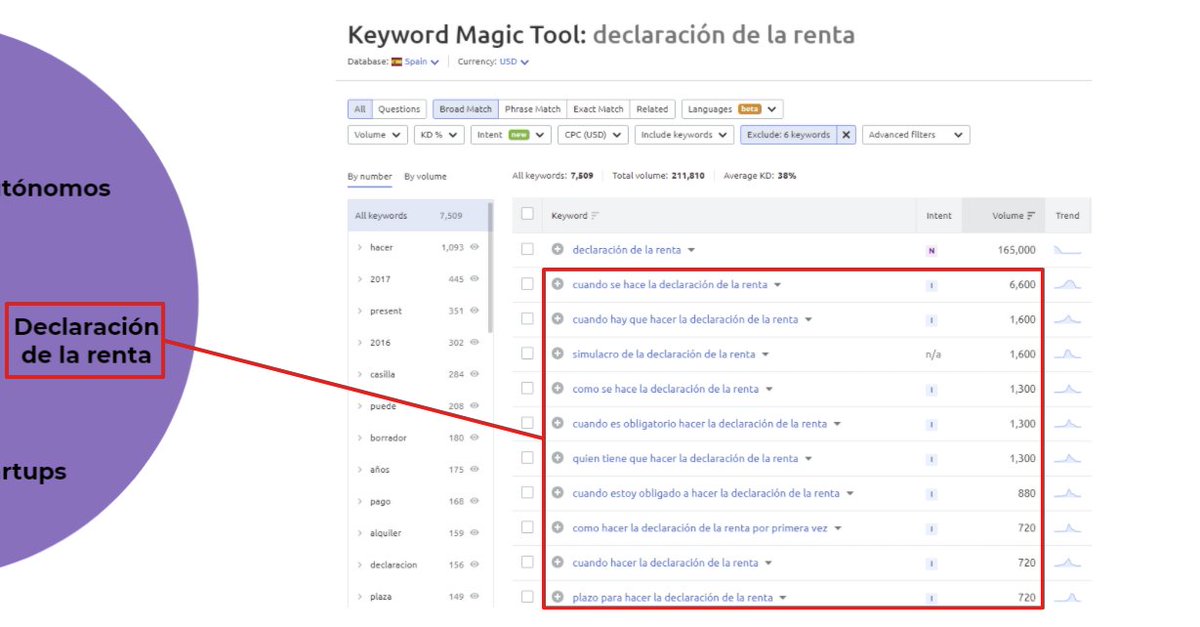Add 'declaración de la renta' keyword via plus icon

click(557, 250)
